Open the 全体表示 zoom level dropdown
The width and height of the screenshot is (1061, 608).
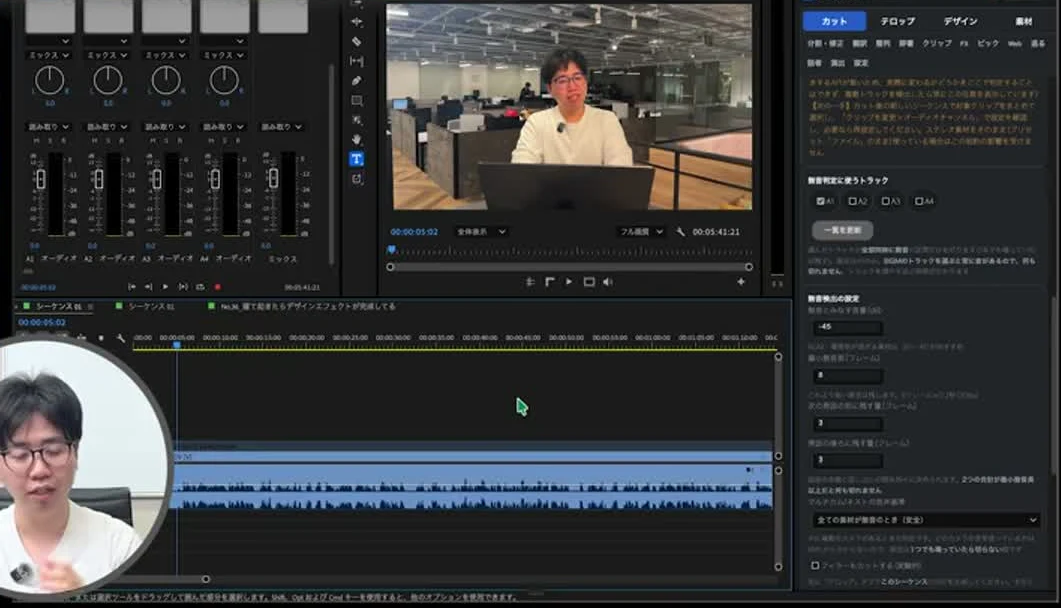click(480, 231)
